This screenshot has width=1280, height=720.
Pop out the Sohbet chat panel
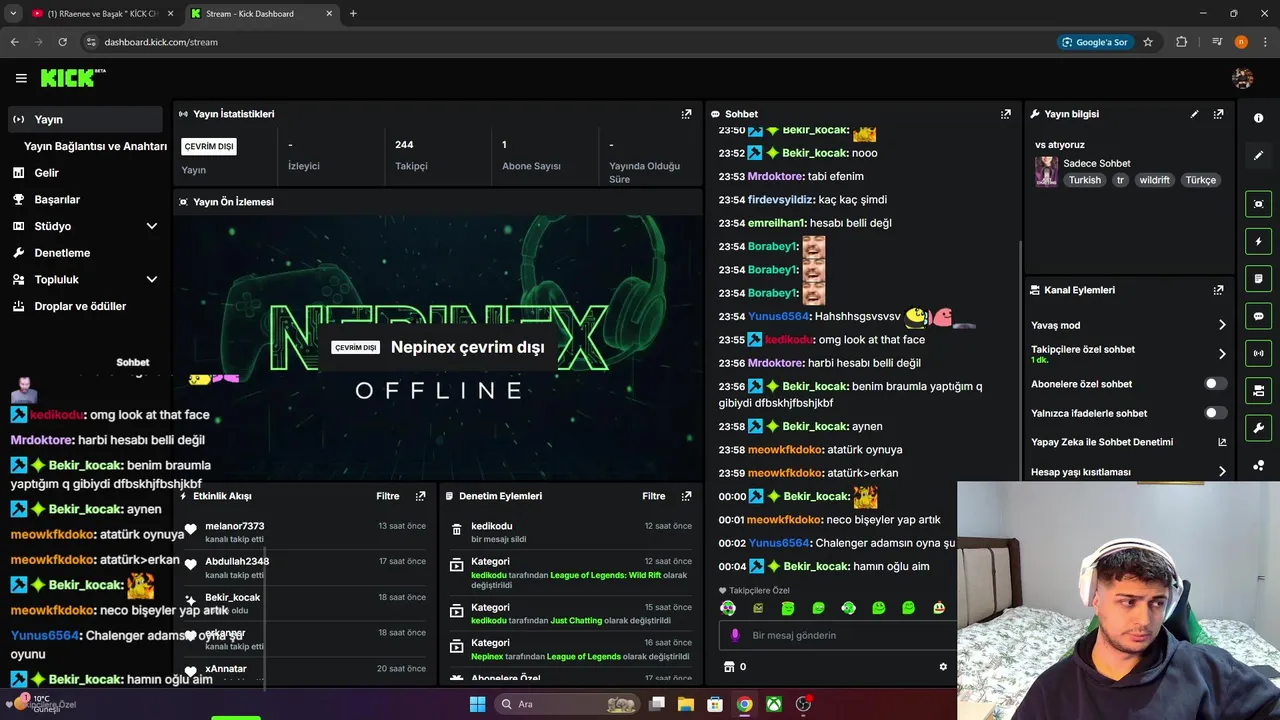1006,114
